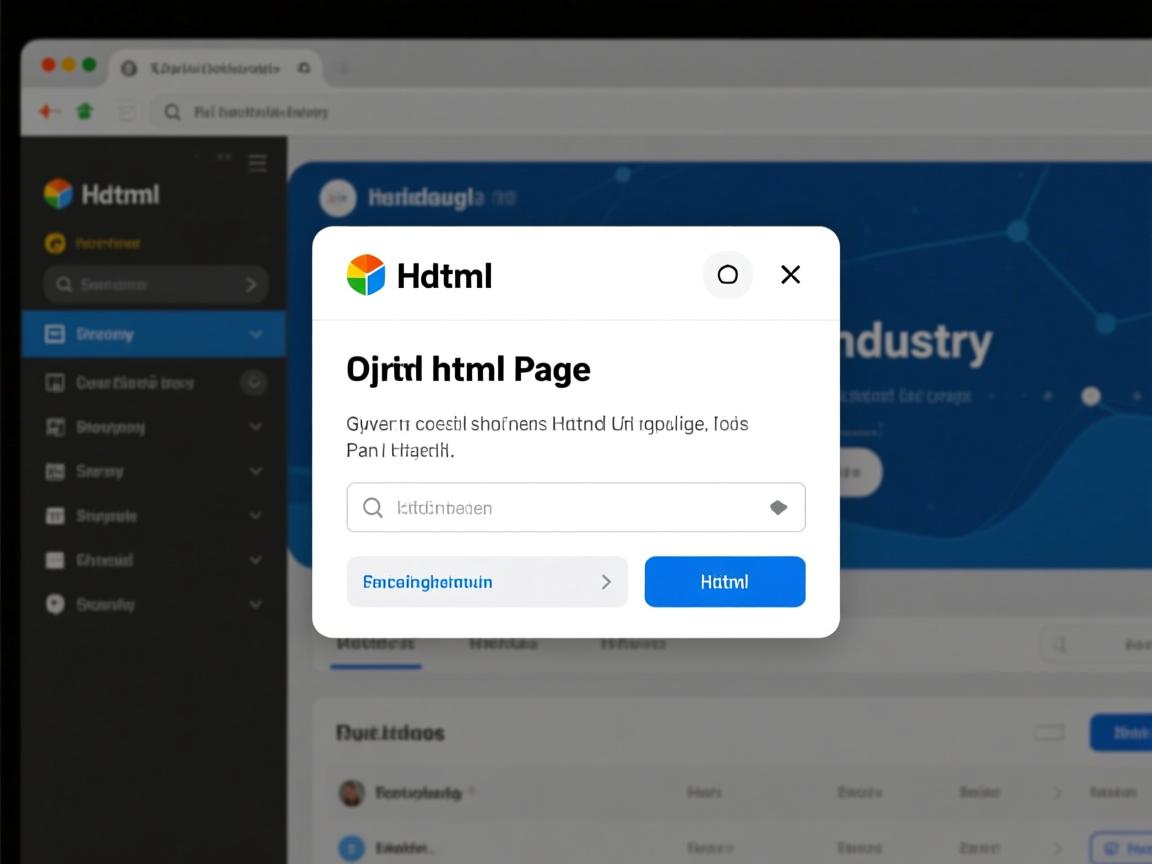Click the browser back arrow button

[47, 112]
